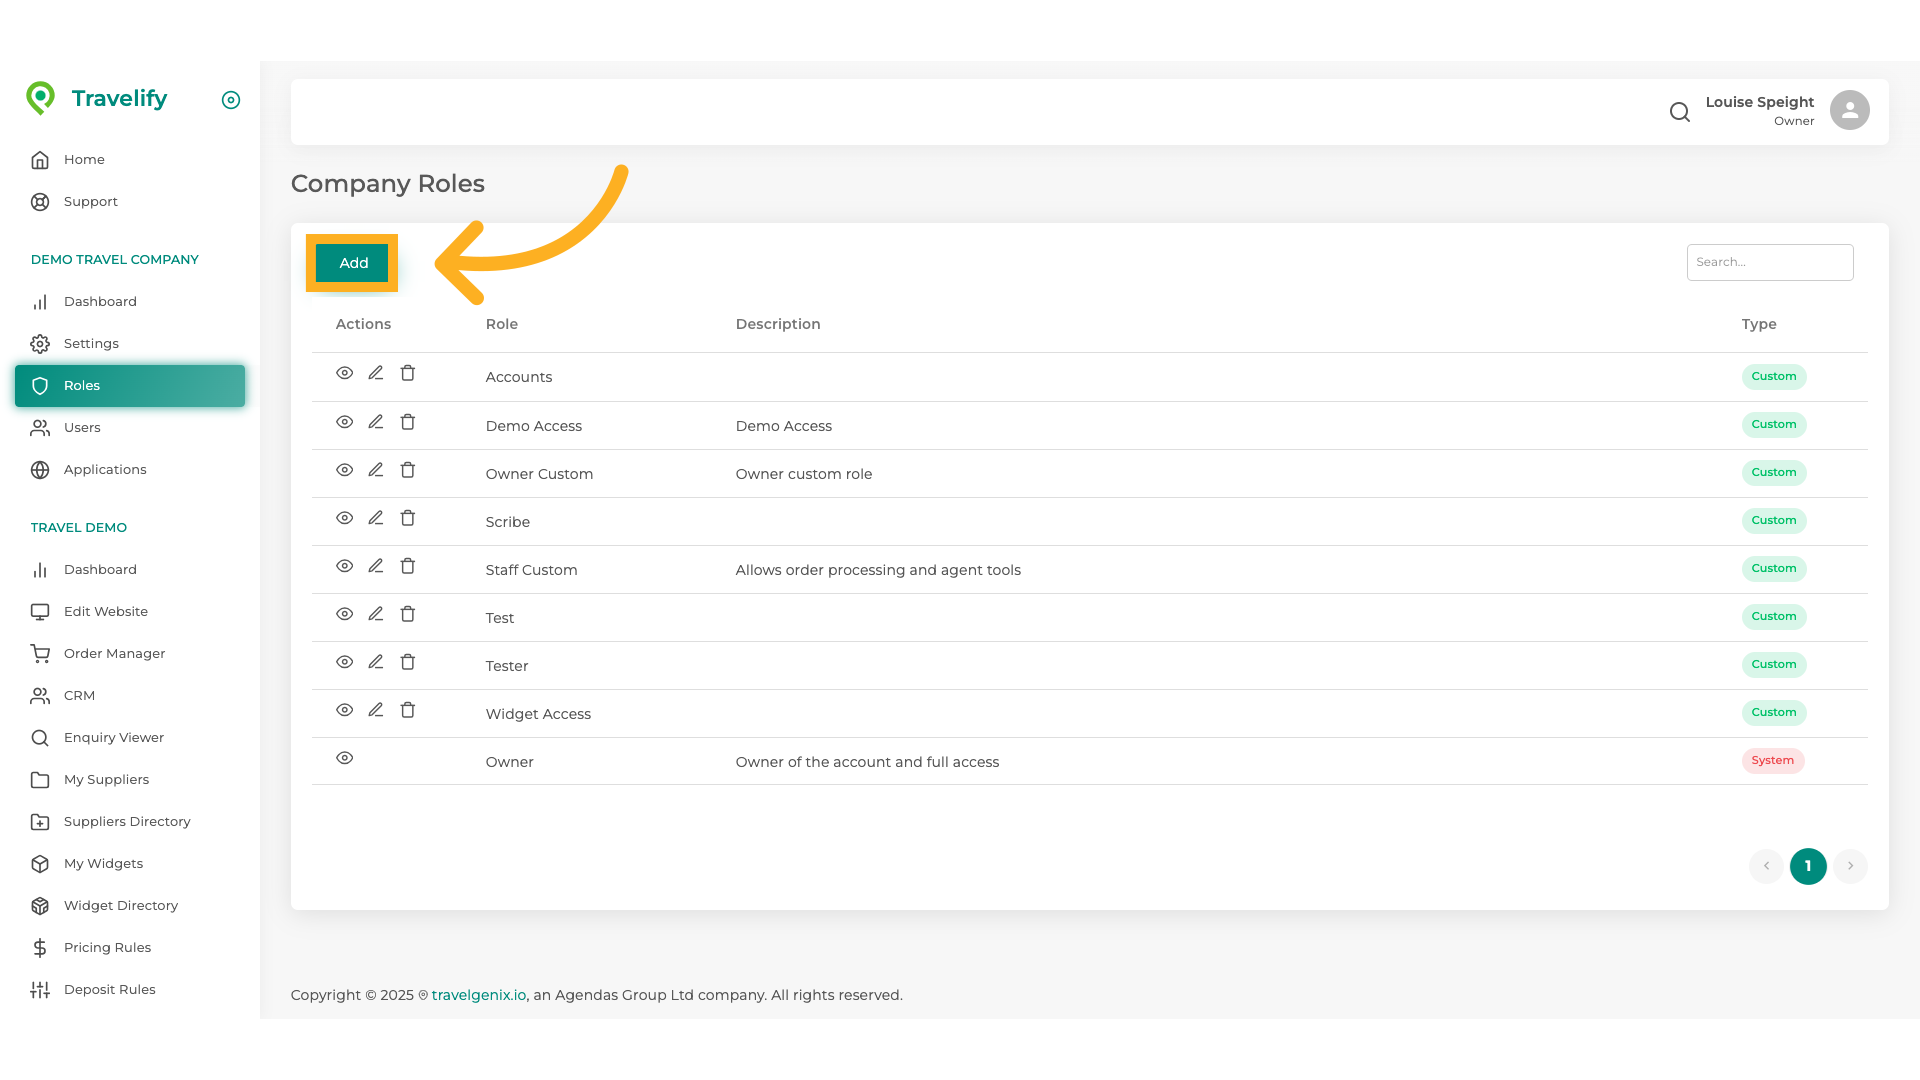This screenshot has width=1920, height=1080.
Task: View the Tester role with eye icon
Action: 345,662
